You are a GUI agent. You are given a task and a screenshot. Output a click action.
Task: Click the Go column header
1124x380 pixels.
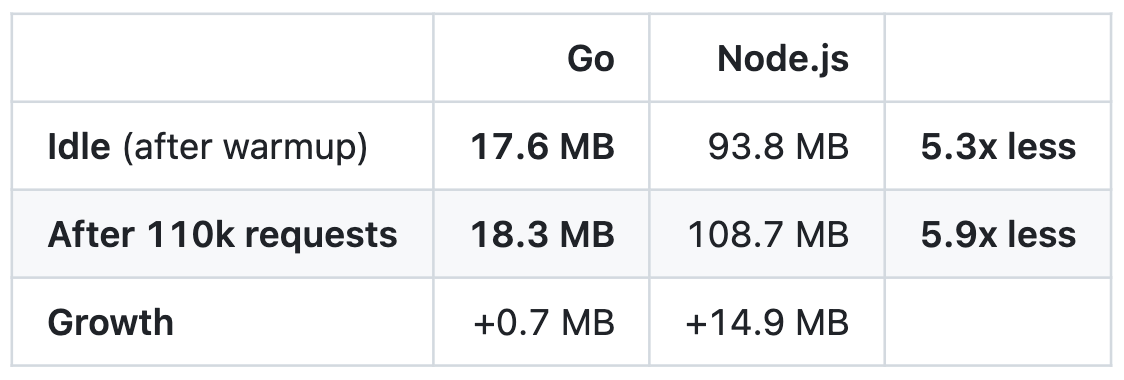(591, 58)
